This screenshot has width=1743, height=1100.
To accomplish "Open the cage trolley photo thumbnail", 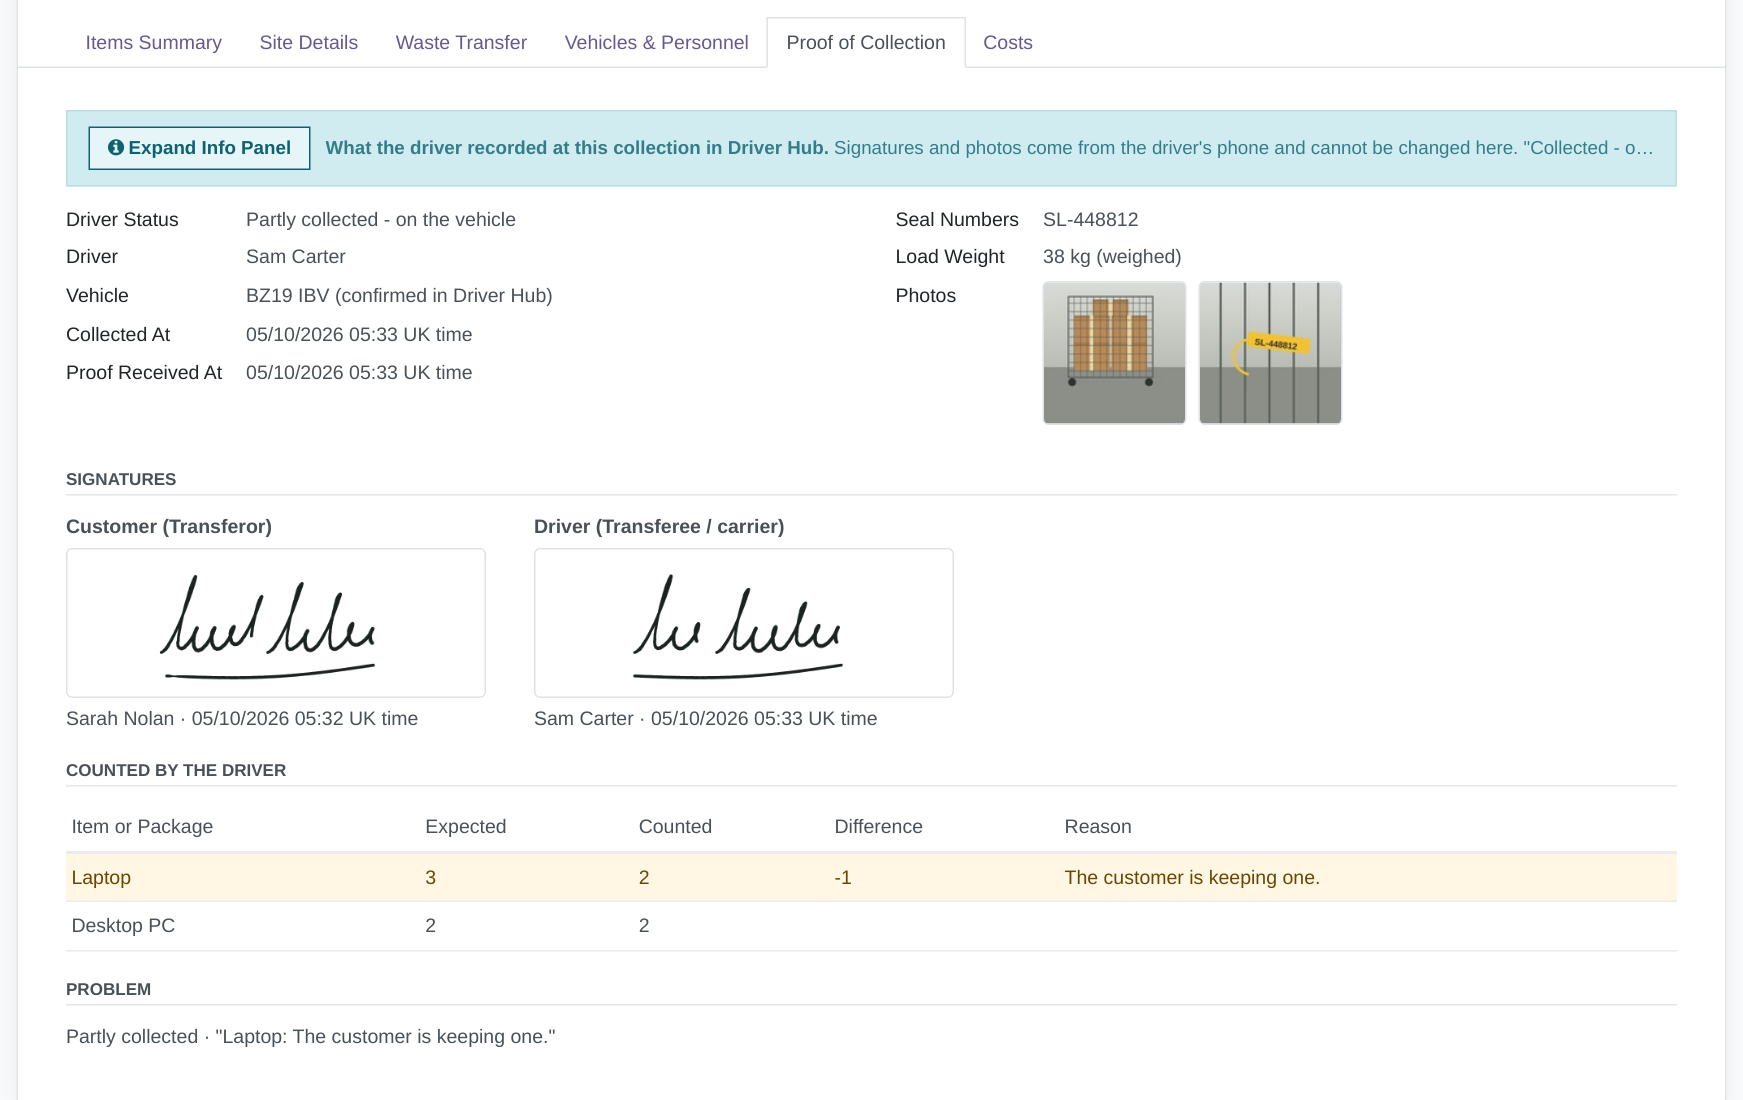I will (x=1114, y=353).
